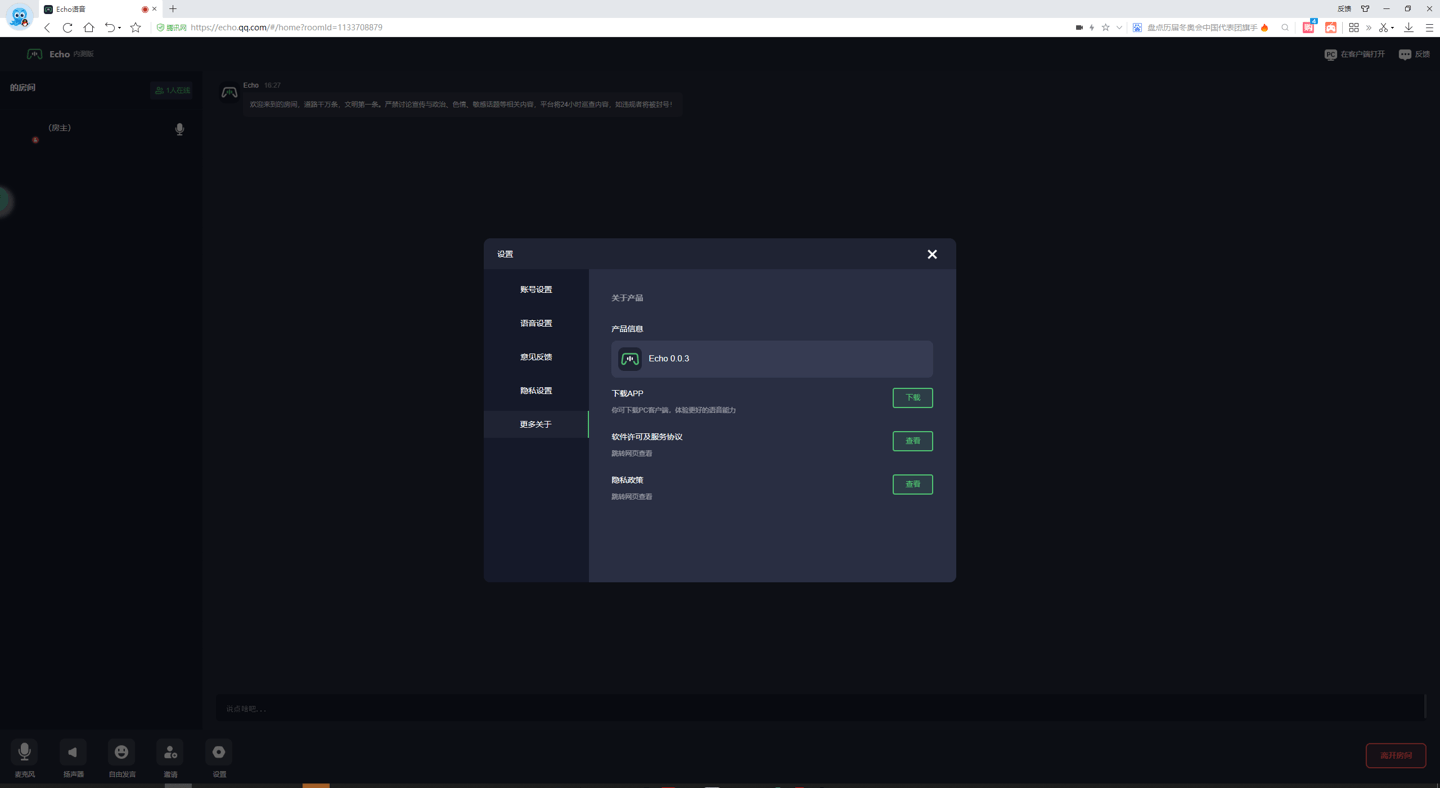Viewport: 1440px width, 788px height.
Task: Open the red 购 shopping extension
Action: tap(1309, 28)
